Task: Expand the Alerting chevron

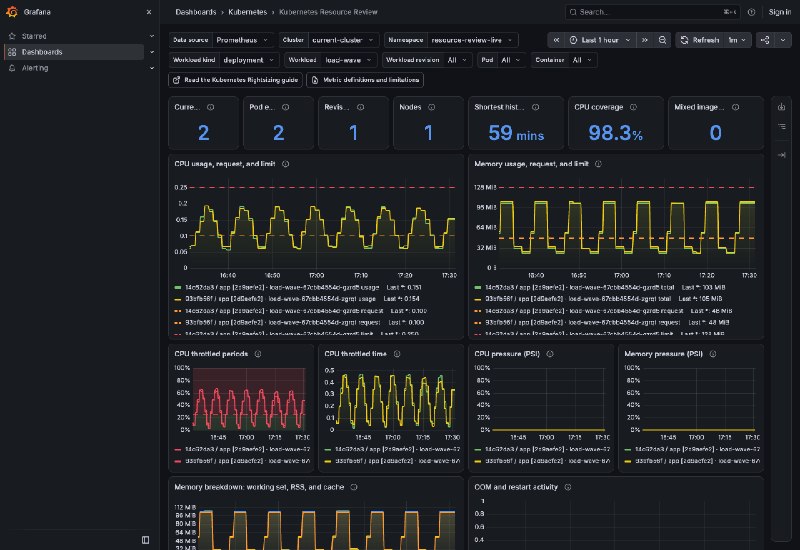Action: click(152, 68)
